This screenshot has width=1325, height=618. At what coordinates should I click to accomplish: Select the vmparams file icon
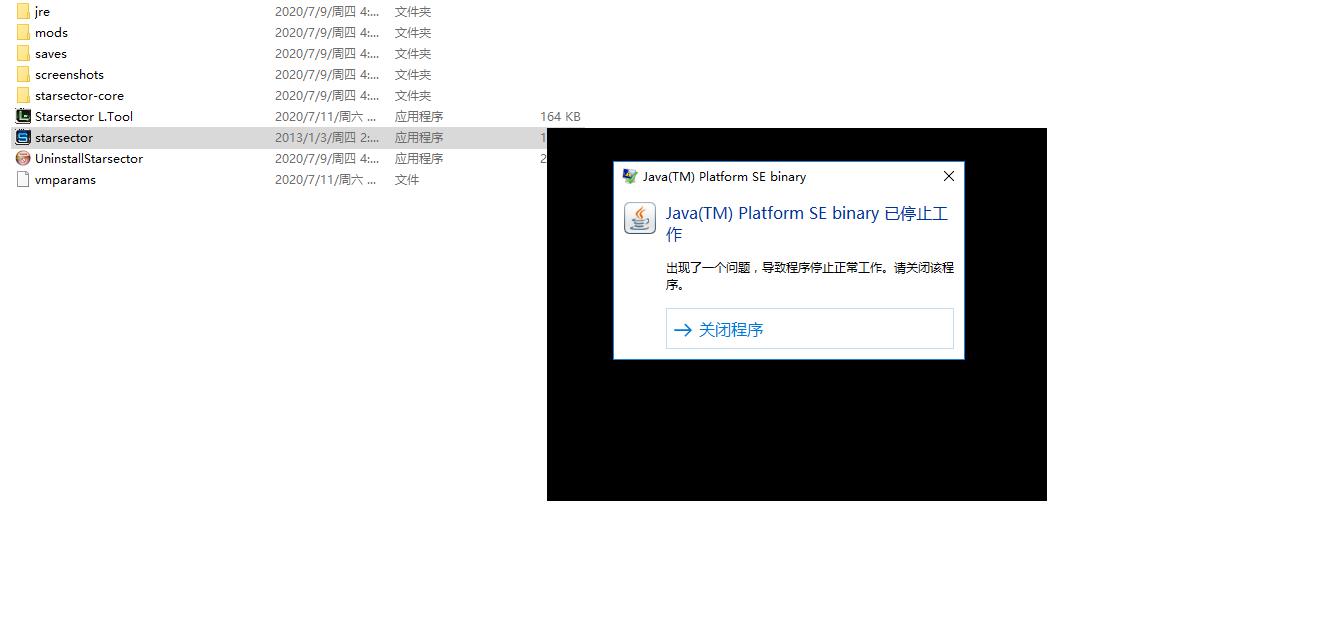22,179
